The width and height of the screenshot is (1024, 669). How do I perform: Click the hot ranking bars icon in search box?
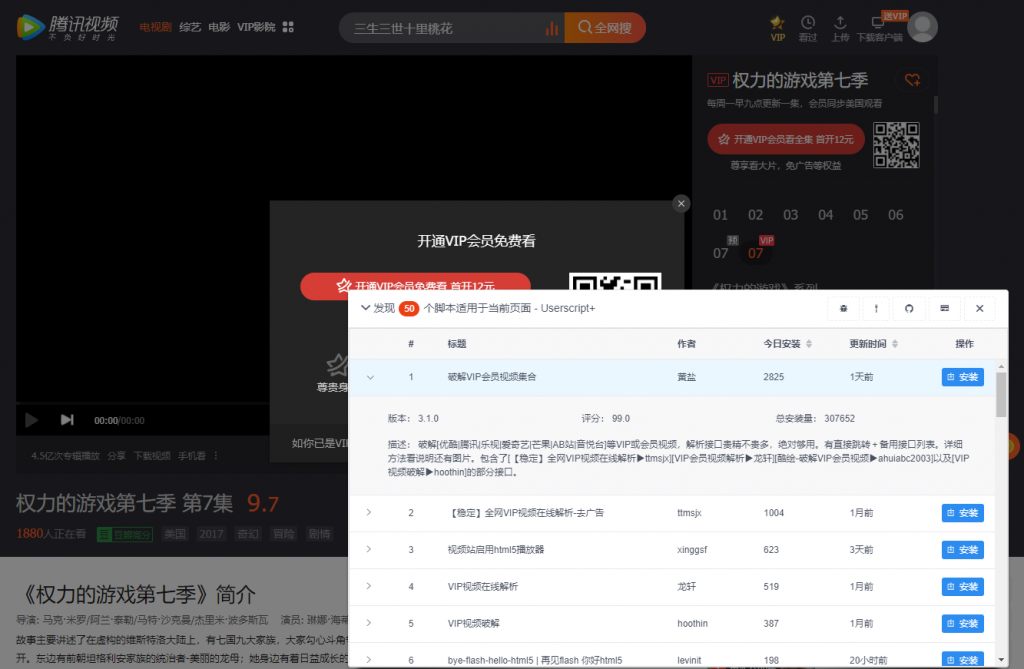pos(552,28)
